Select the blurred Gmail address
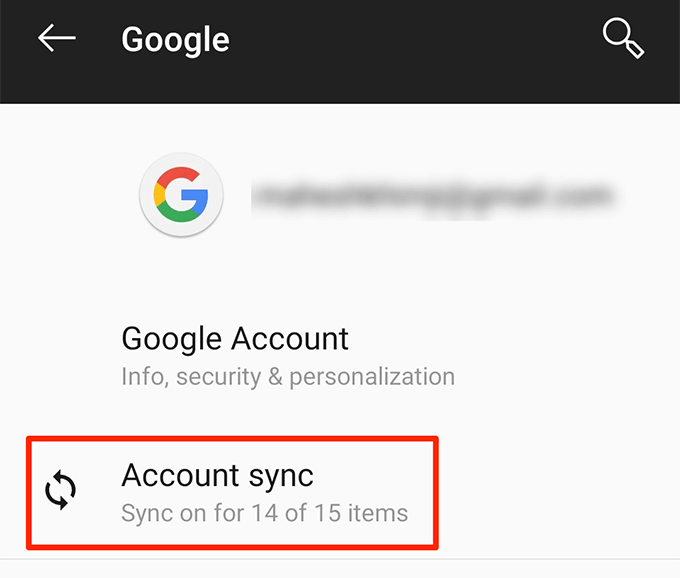This screenshot has height=578, width=680. [x=431, y=195]
